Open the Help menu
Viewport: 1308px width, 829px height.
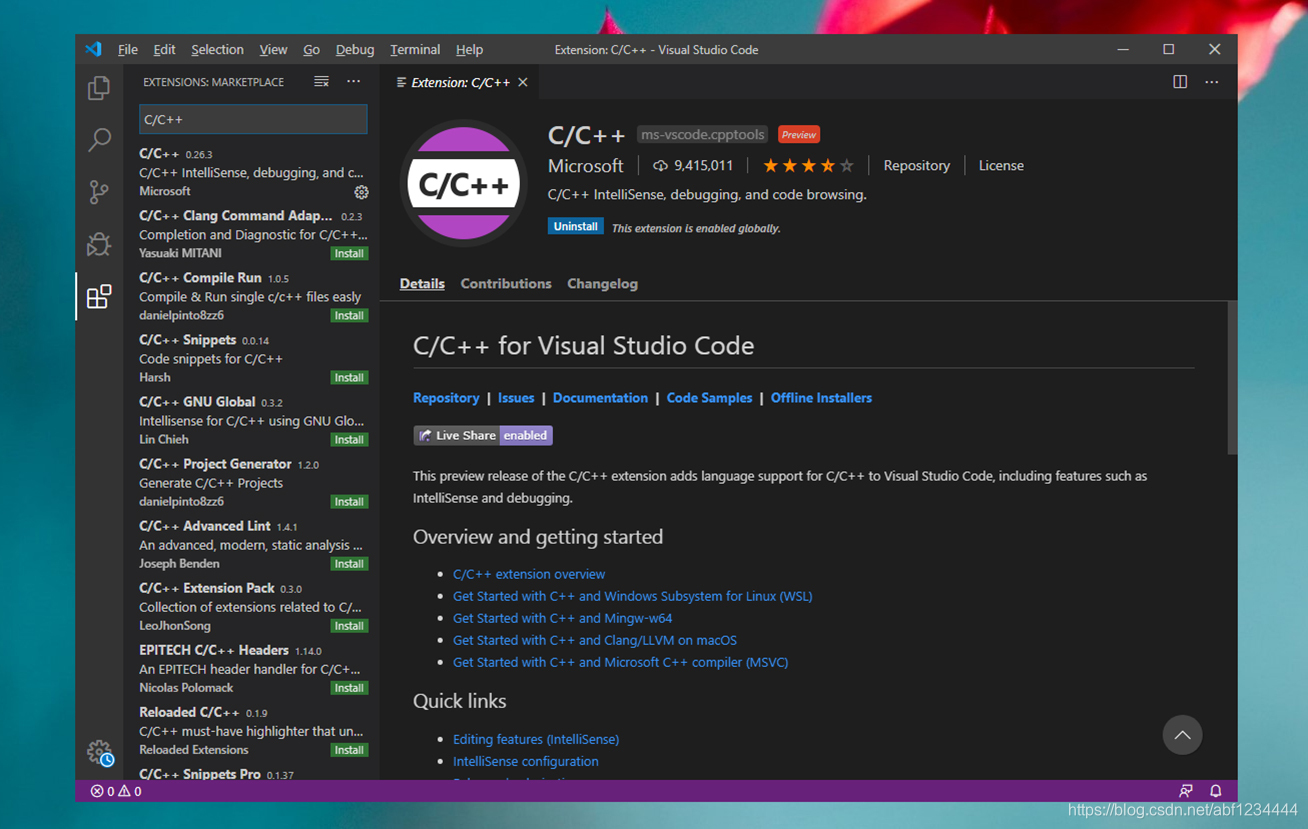(x=469, y=49)
